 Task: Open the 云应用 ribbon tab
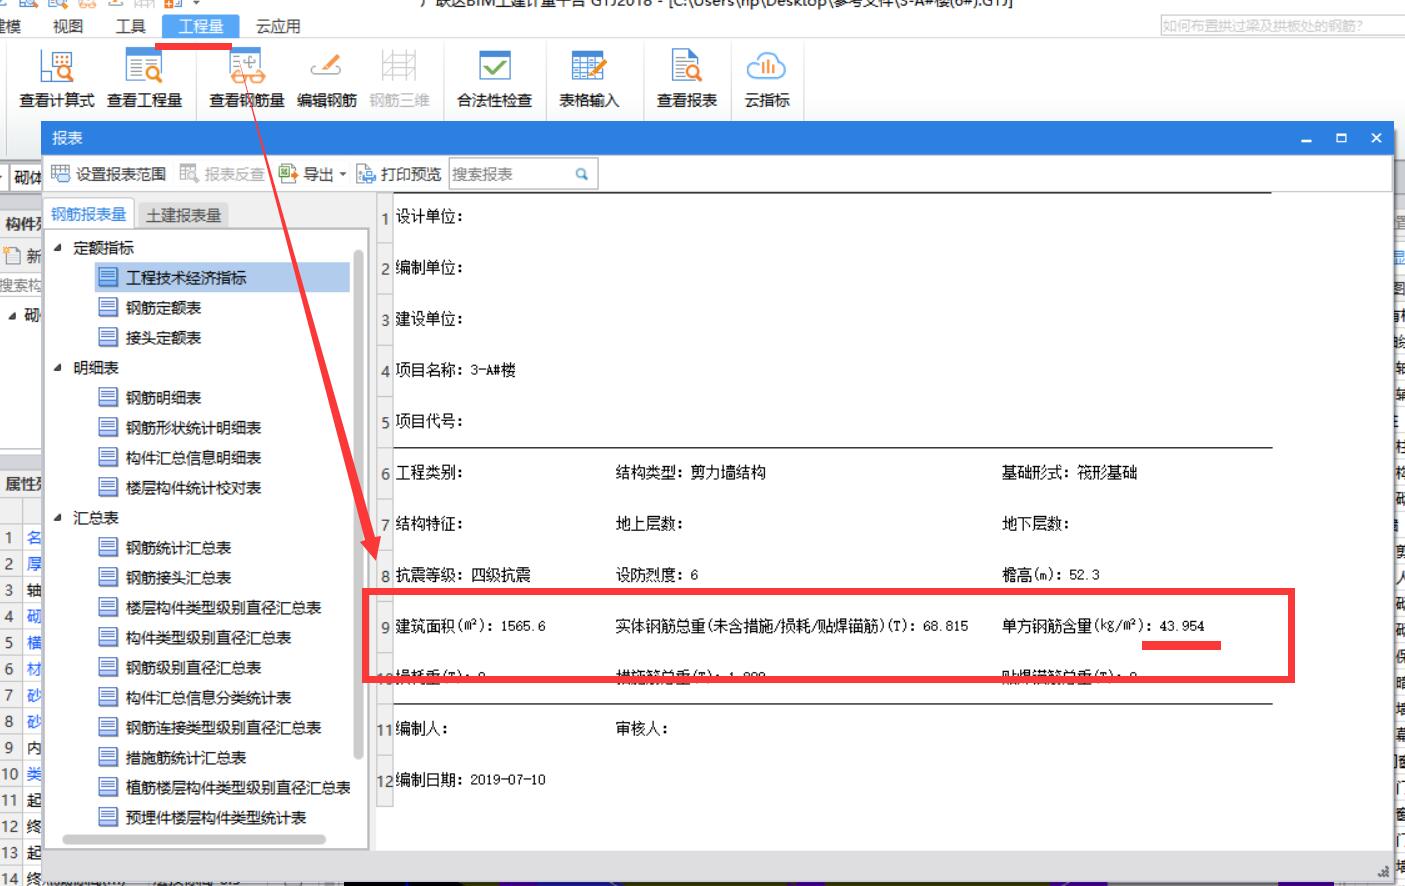277,26
